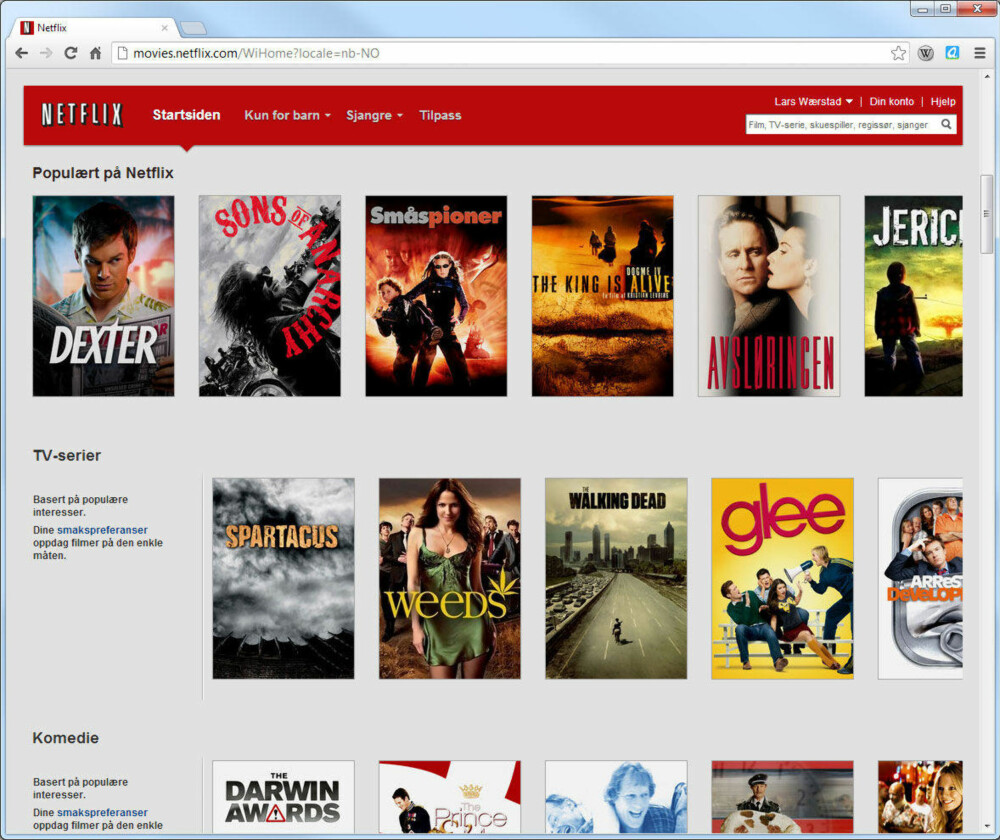
Task: Open the Din konto link
Action: click(x=892, y=101)
